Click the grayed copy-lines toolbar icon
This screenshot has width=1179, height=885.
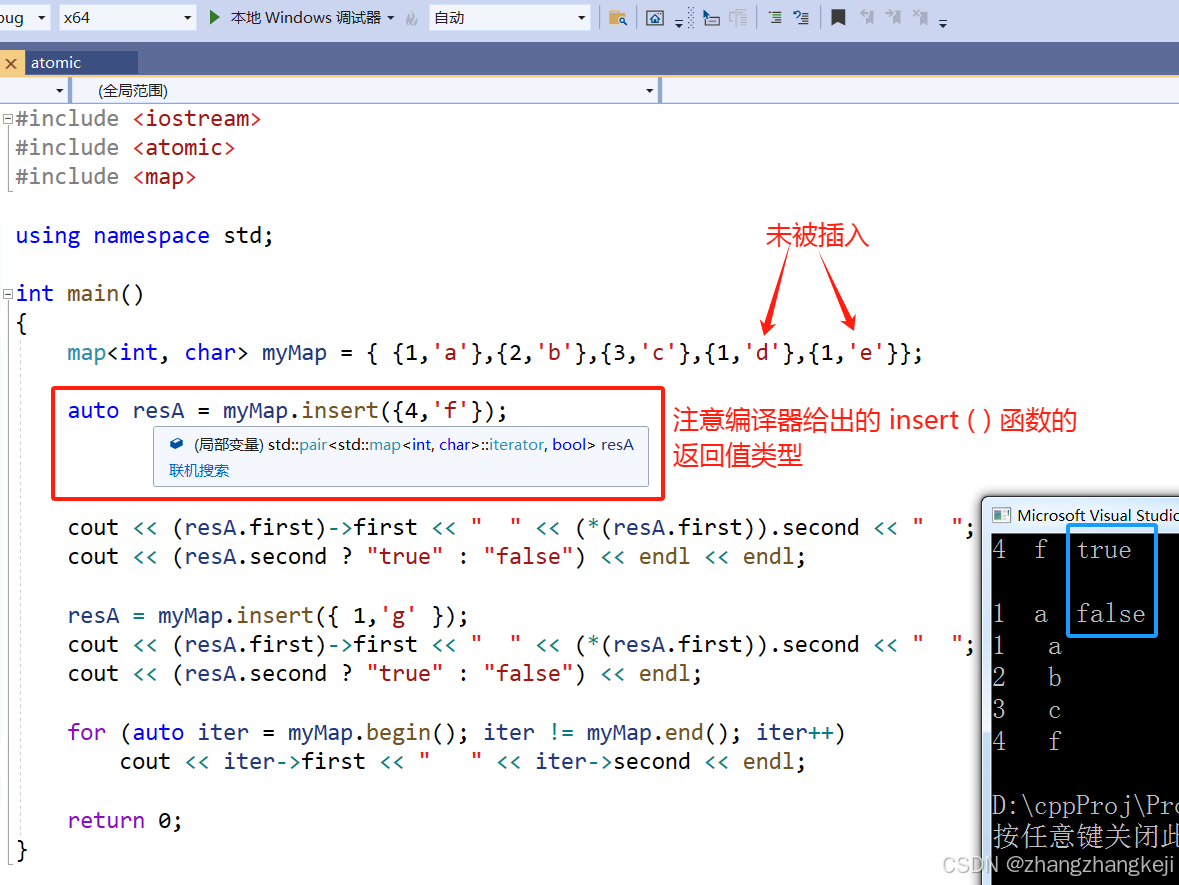click(x=738, y=18)
